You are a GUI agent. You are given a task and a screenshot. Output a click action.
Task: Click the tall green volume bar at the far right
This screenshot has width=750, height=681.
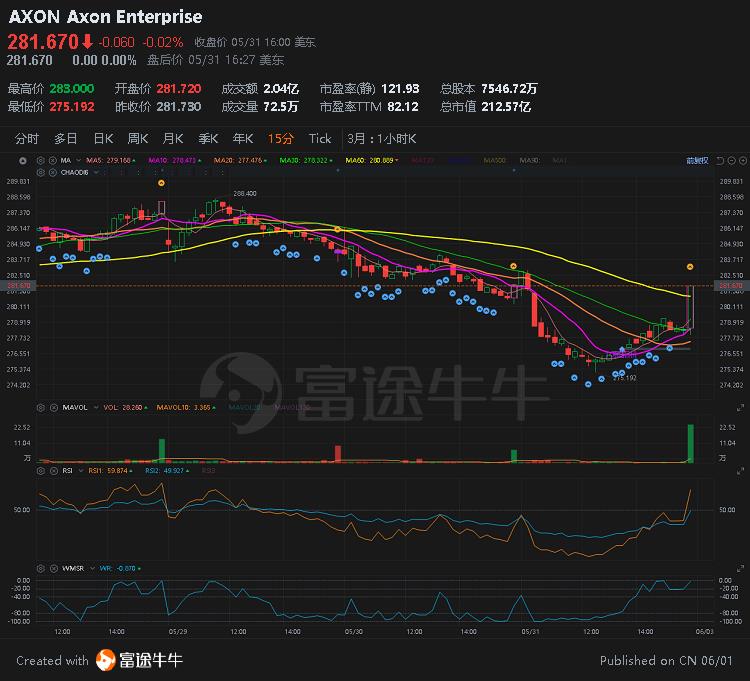(x=690, y=443)
